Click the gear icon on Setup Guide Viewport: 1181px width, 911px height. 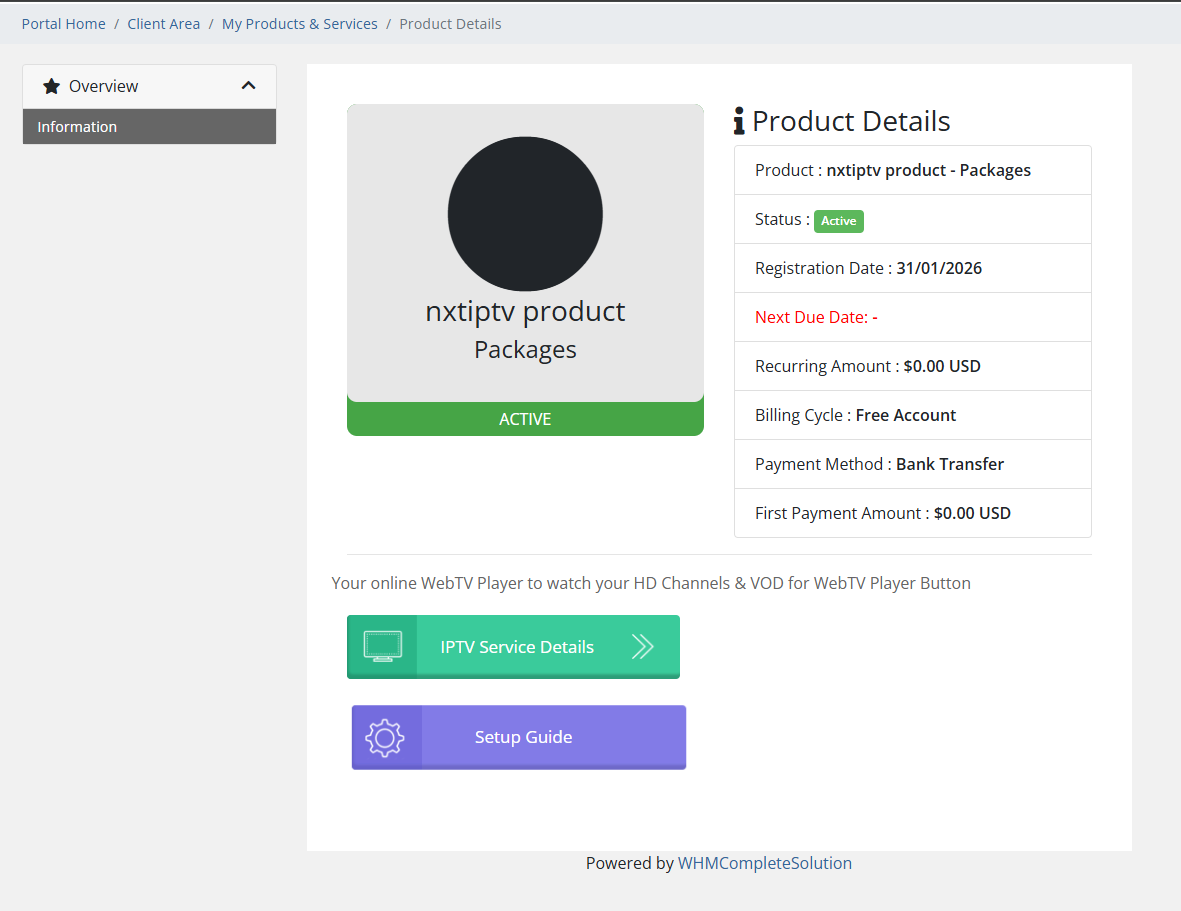(385, 738)
